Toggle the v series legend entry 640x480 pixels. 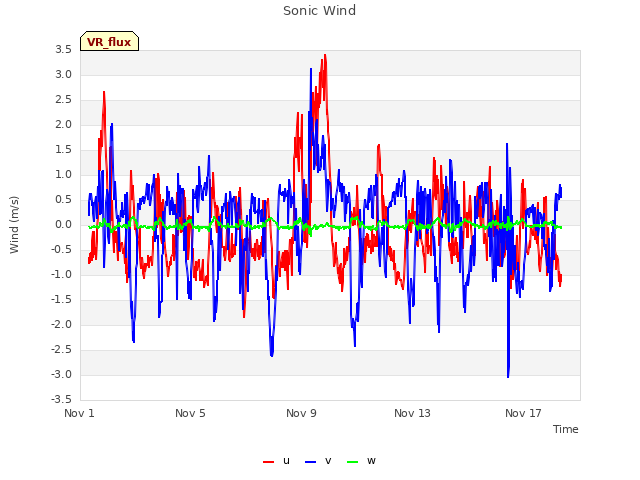[x=318, y=461]
